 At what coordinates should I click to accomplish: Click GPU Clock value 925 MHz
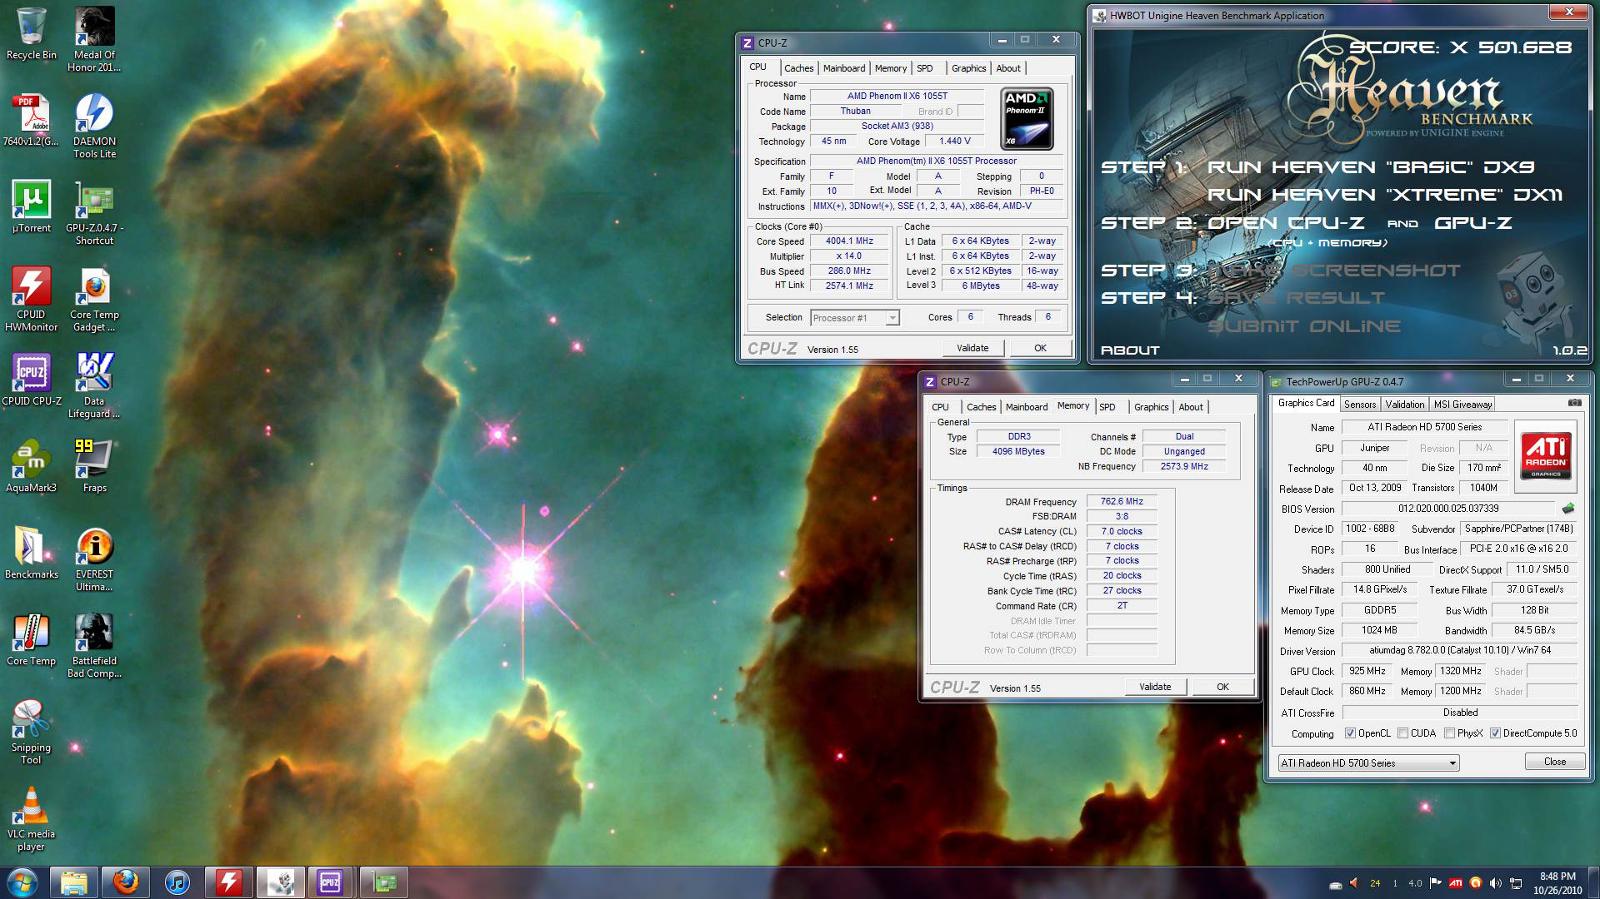pyautogui.click(x=1367, y=671)
